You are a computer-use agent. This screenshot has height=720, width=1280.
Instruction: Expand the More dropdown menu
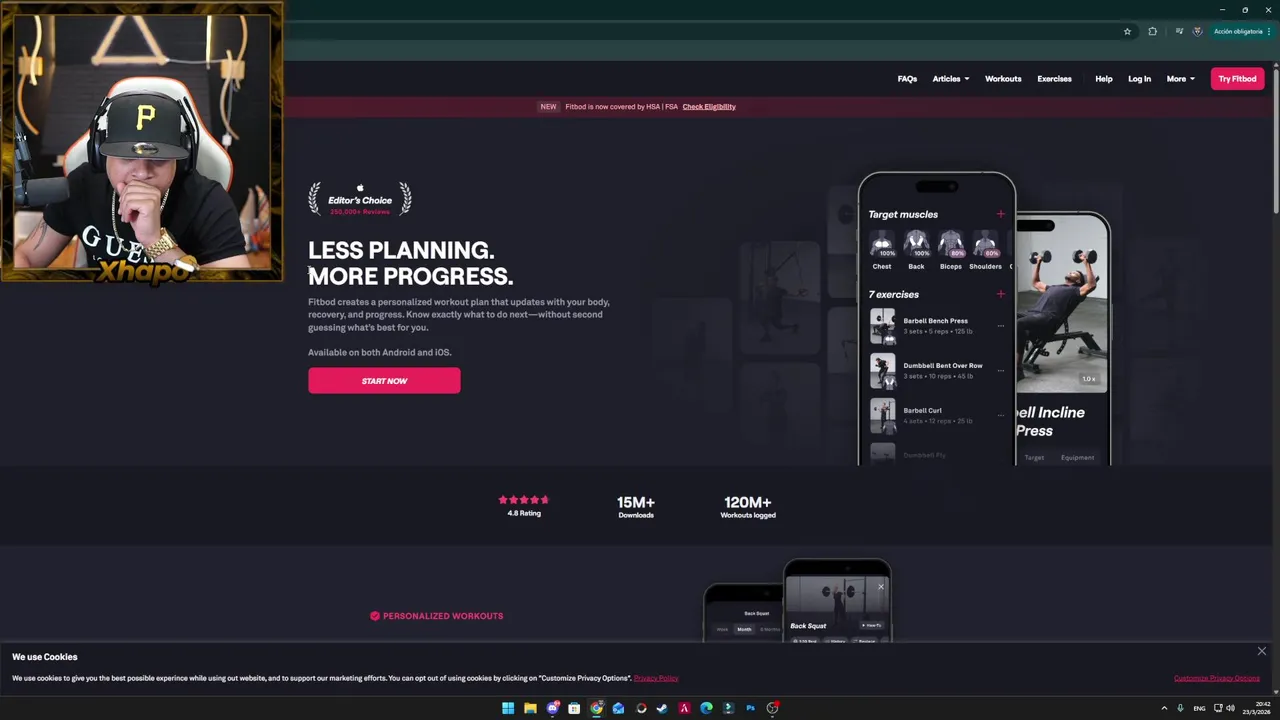pyautogui.click(x=1180, y=79)
